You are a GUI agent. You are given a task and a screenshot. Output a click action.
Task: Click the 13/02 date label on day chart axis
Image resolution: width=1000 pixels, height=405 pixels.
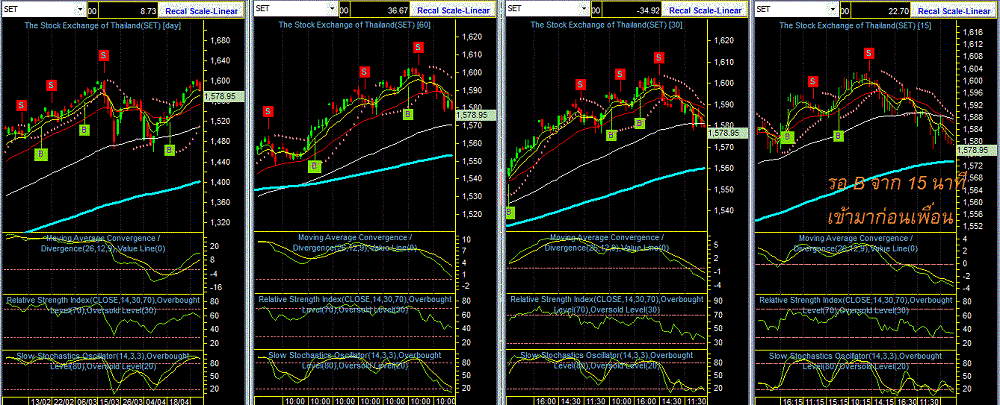pyautogui.click(x=40, y=402)
